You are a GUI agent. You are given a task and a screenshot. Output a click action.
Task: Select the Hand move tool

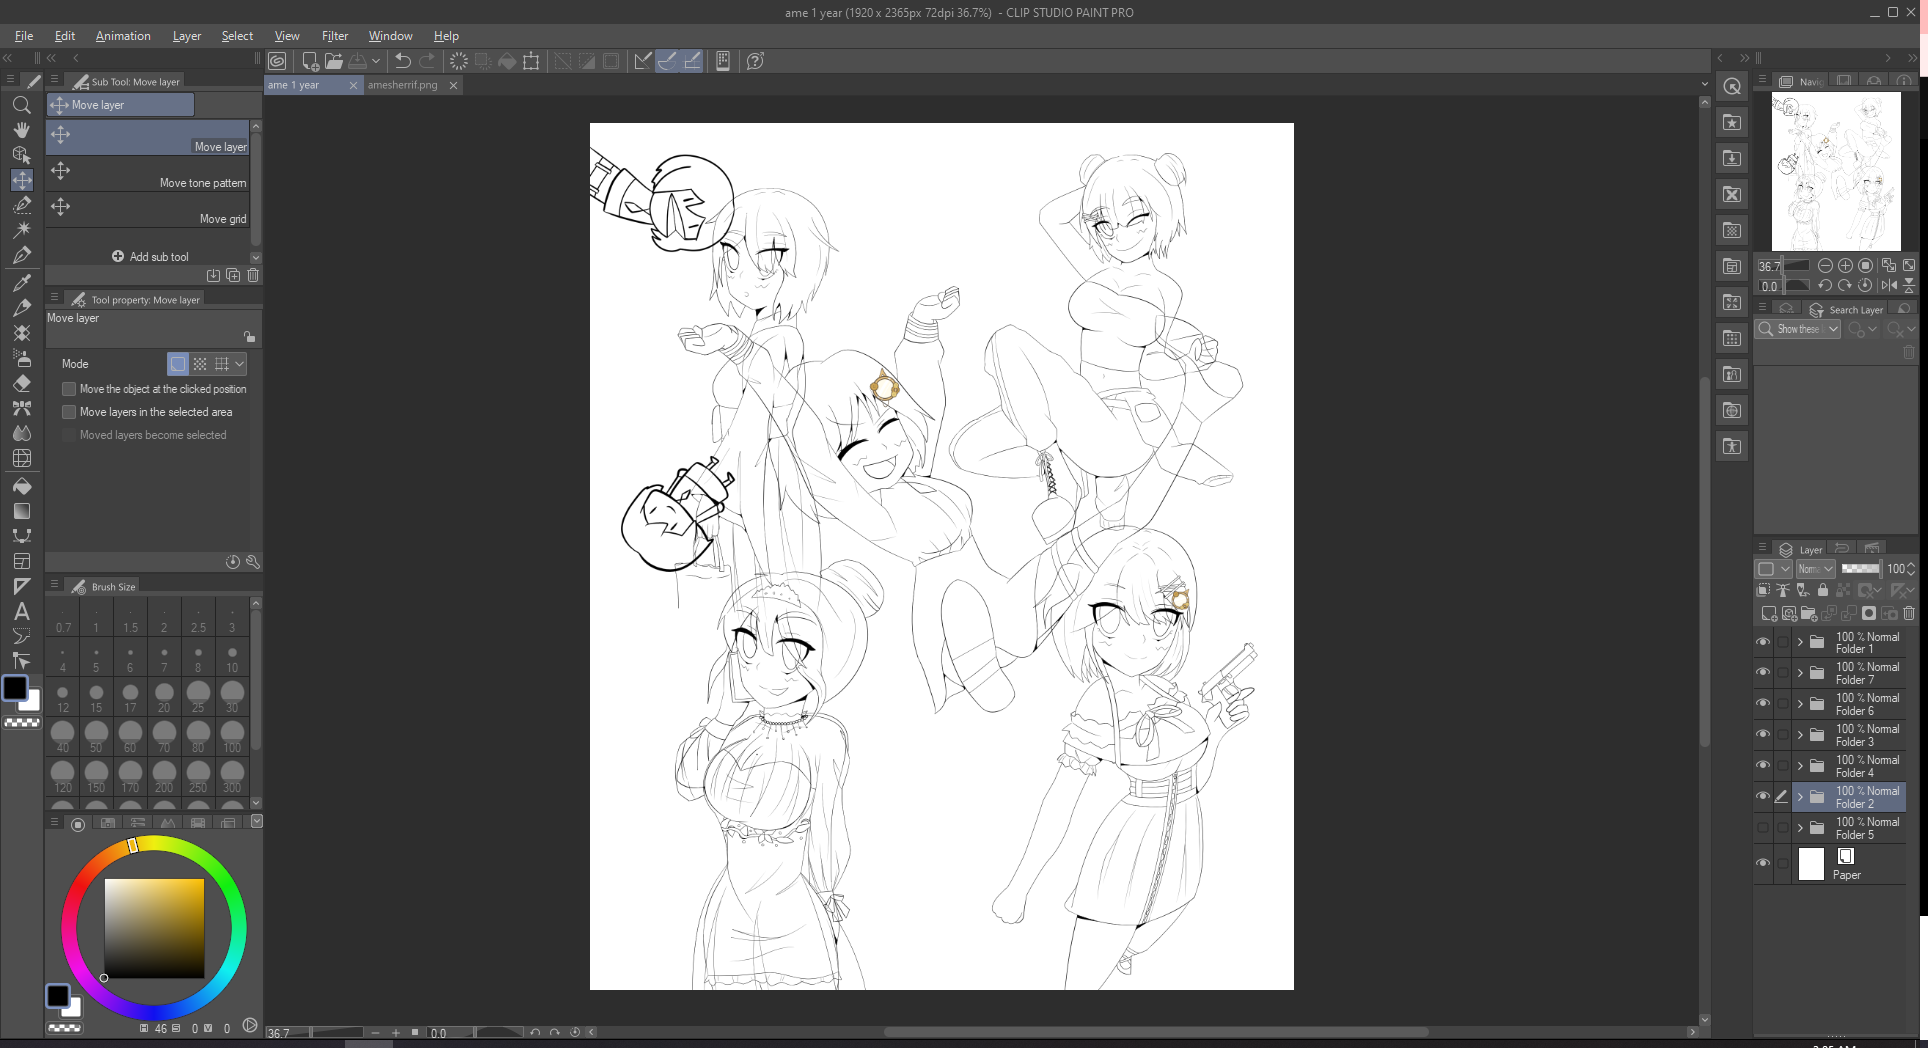[x=21, y=130]
